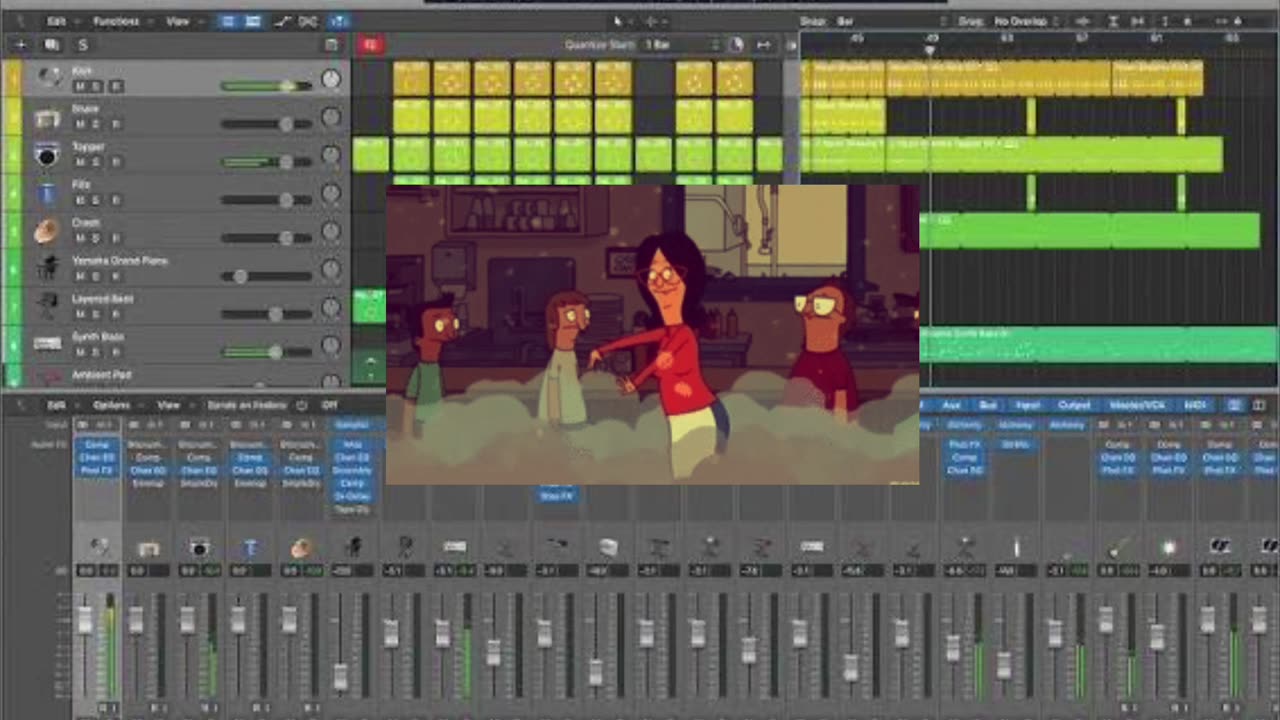Click the Kick track pan knob
The width and height of the screenshot is (1280, 720).
pyautogui.click(x=330, y=79)
